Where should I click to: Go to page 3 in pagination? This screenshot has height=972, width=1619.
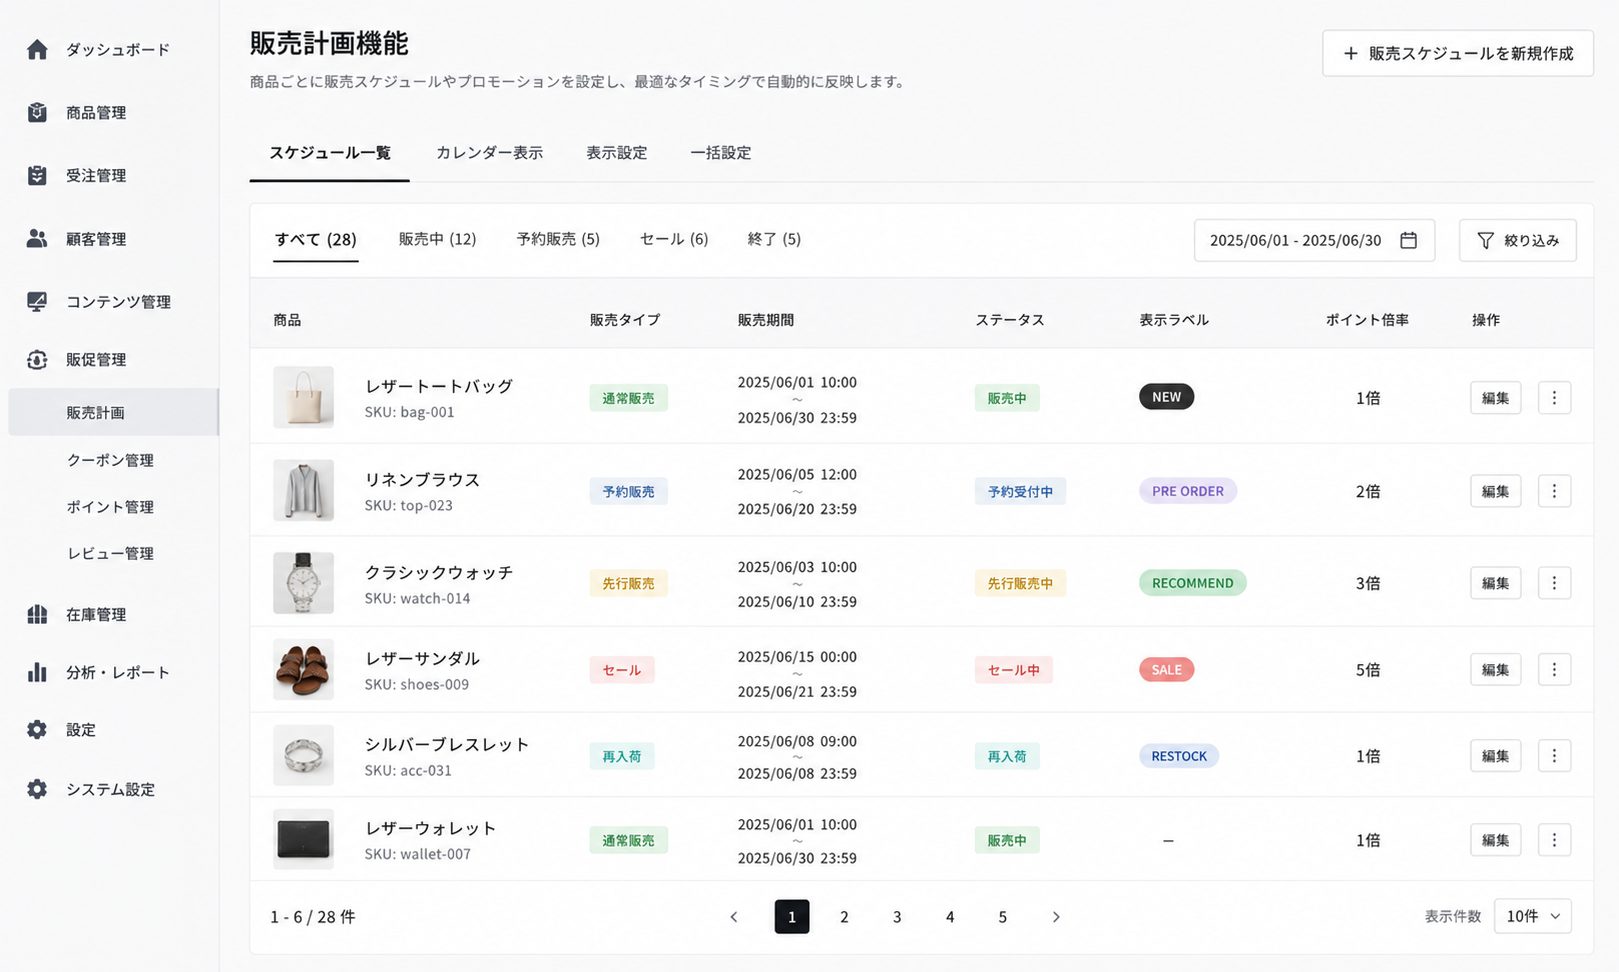click(x=897, y=917)
